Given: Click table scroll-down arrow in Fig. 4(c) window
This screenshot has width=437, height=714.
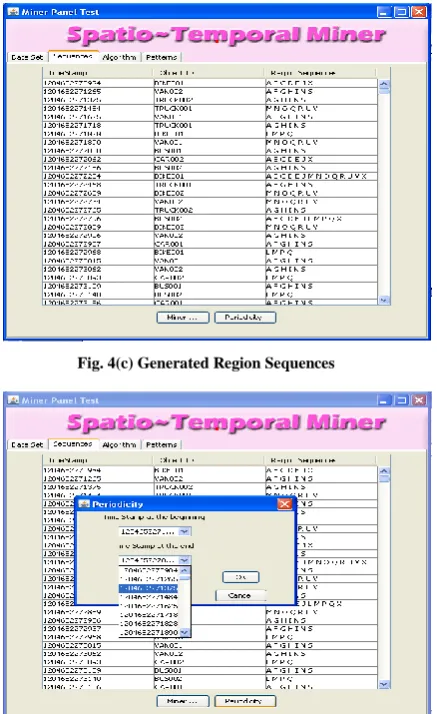Looking at the screenshot, I should 384,300.
